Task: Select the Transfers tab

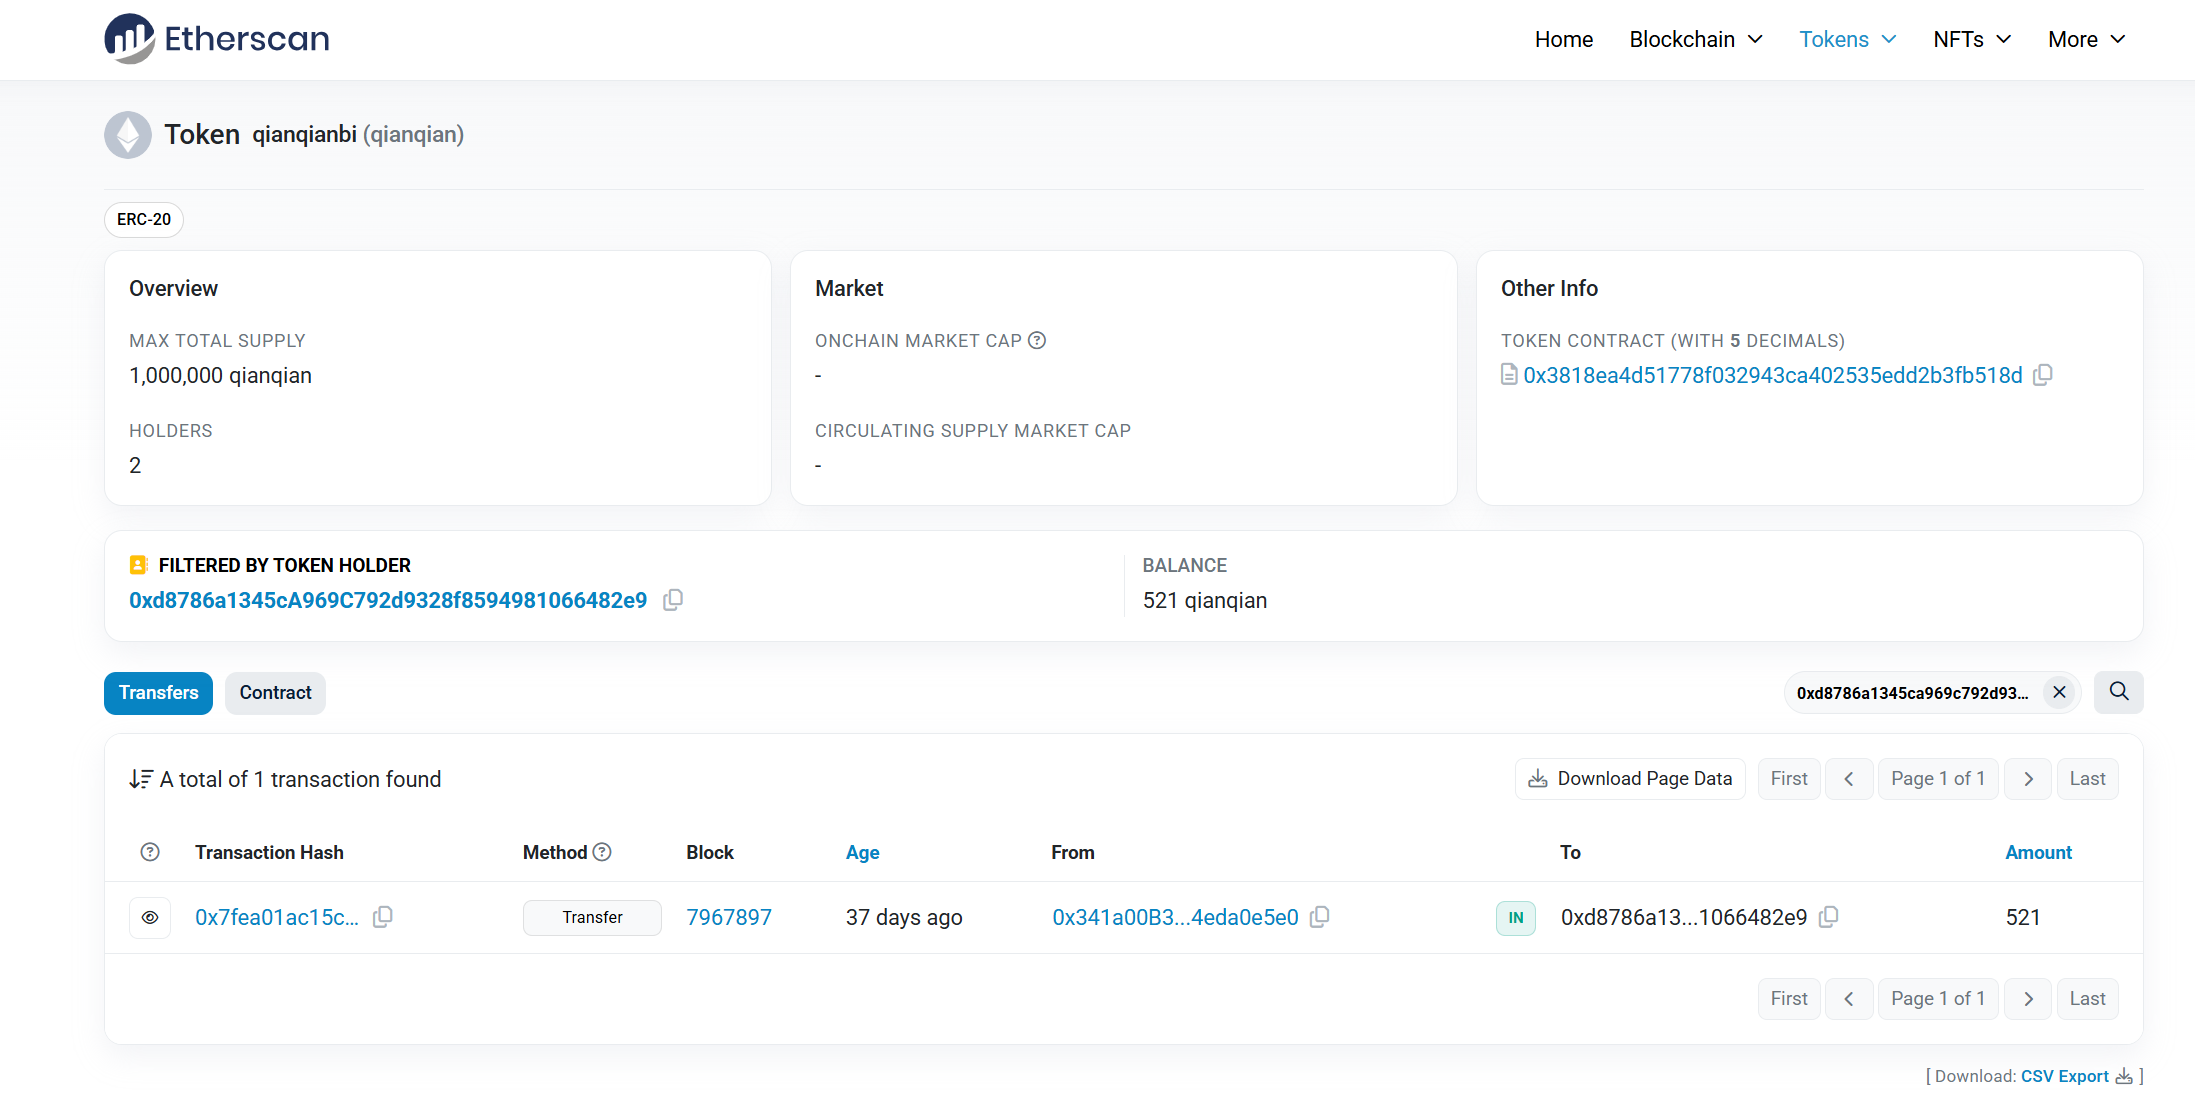Action: (158, 693)
